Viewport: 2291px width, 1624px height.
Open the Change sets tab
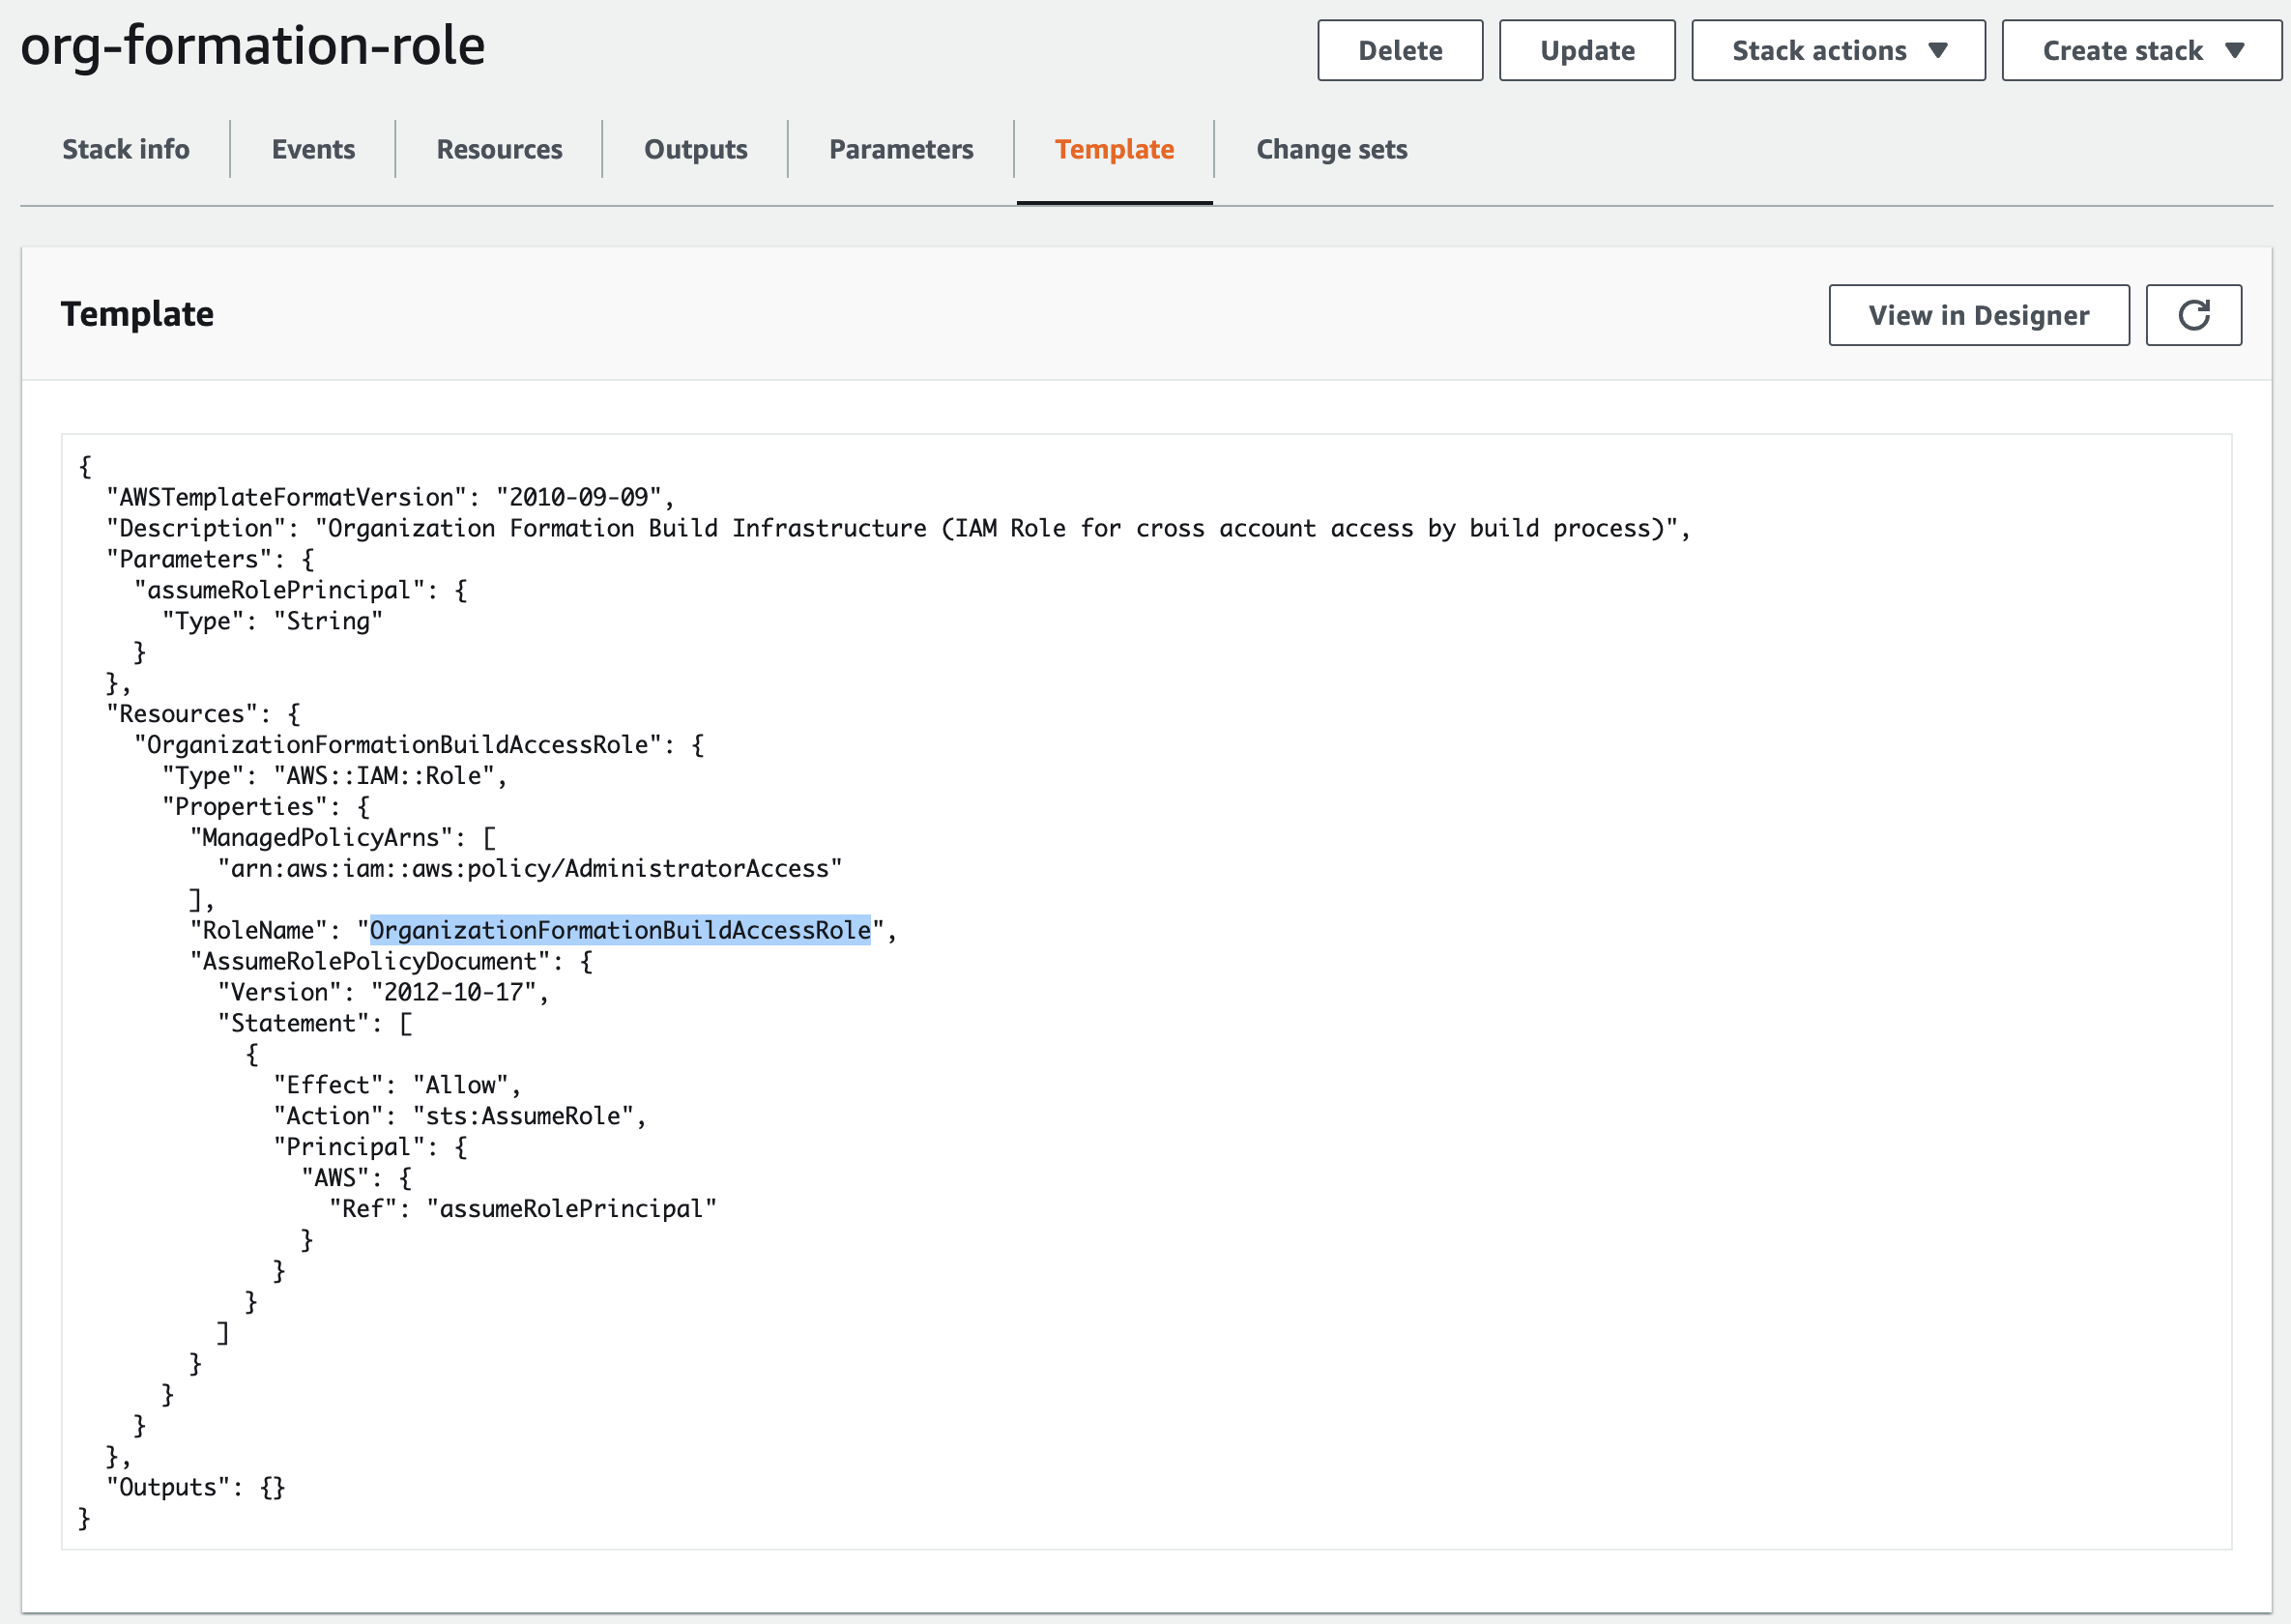[1330, 149]
